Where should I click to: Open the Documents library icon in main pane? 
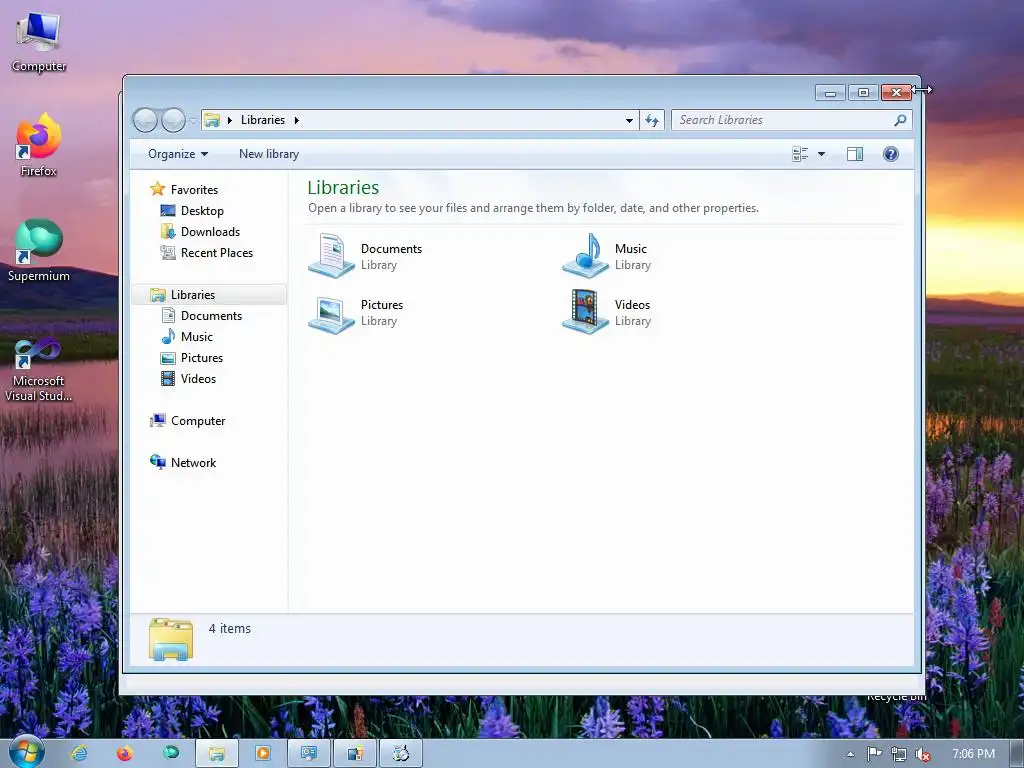332,255
